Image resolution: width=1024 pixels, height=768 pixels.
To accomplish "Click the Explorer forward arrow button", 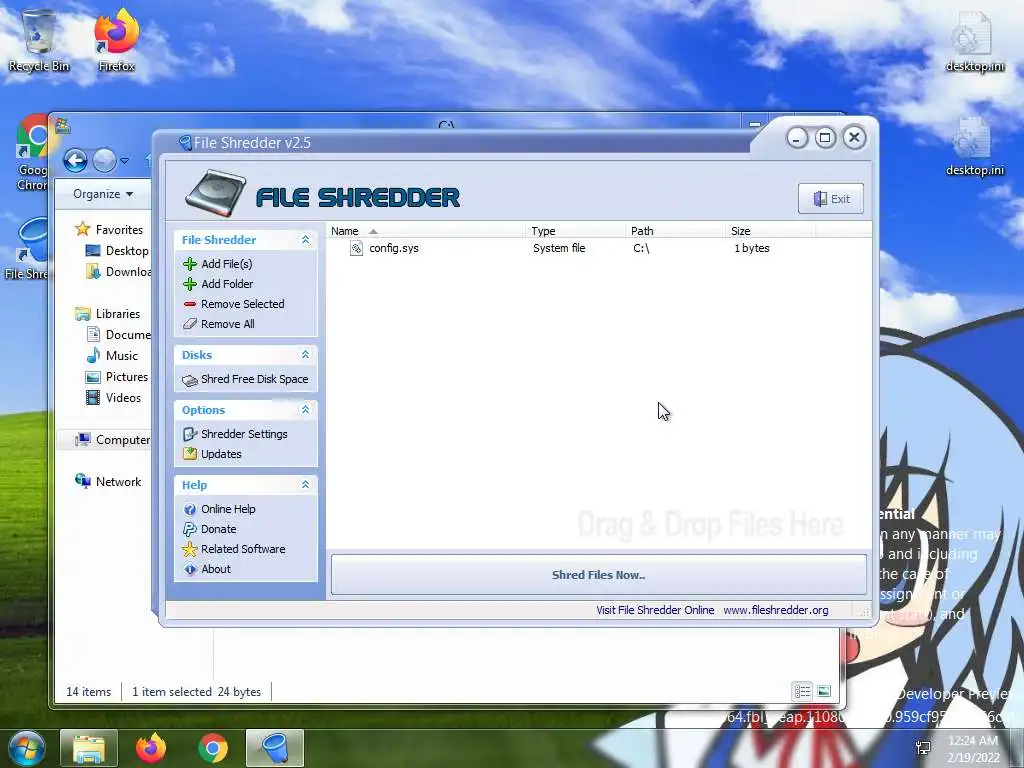I will [x=104, y=160].
